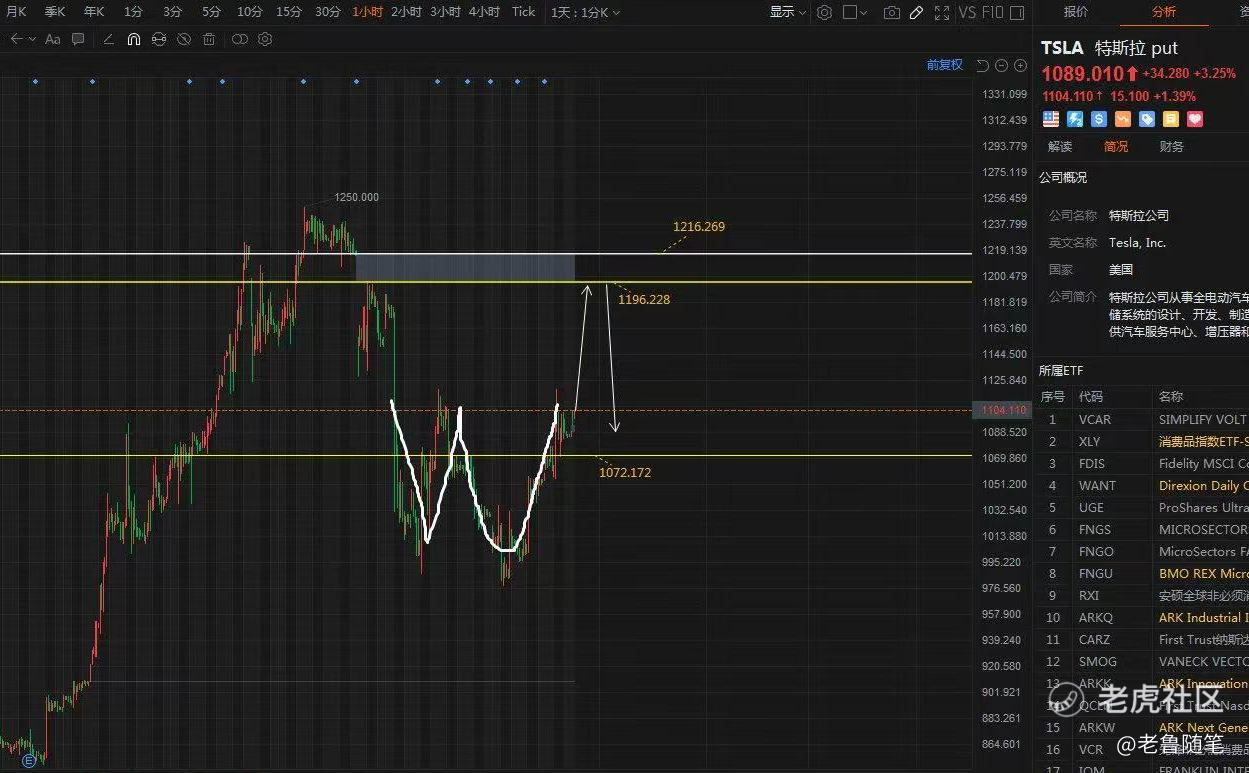1249x773 pixels.
Task: Select the 10分 timeframe
Action: coord(250,12)
